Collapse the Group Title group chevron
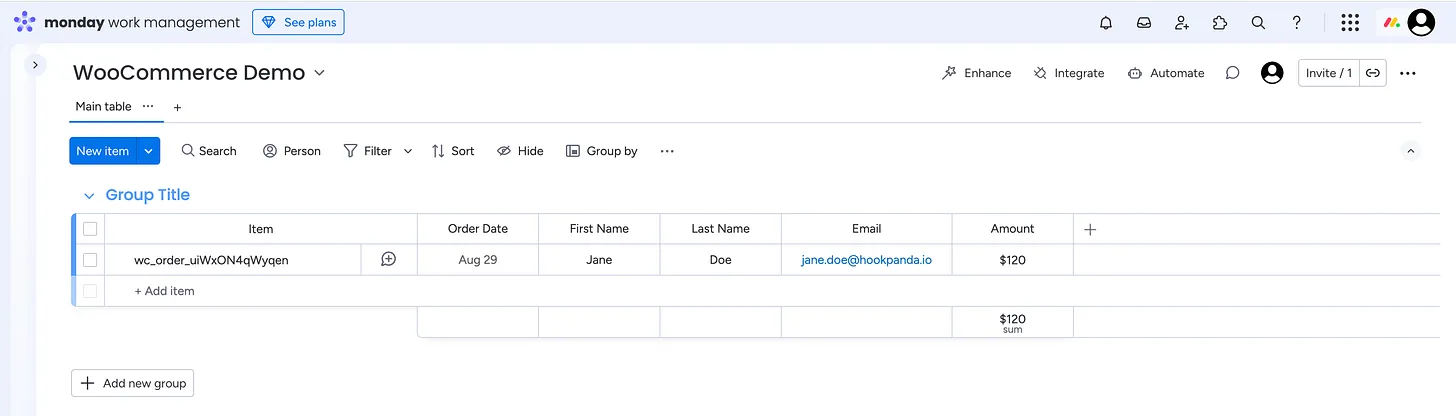The image size is (1456, 416). coord(89,196)
